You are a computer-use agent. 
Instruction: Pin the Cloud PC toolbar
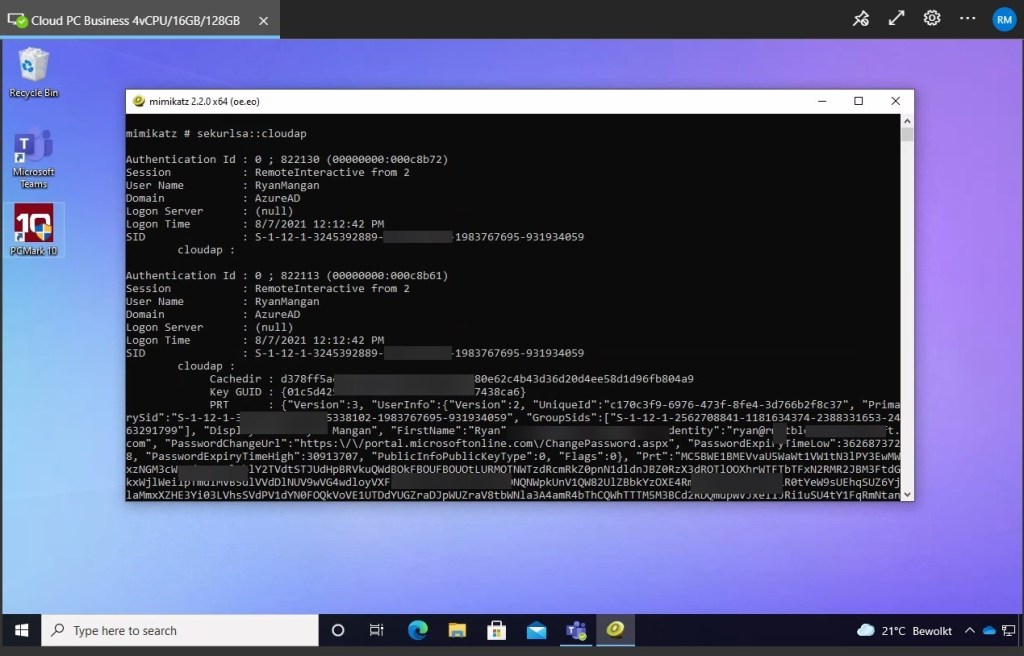click(861, 19)
